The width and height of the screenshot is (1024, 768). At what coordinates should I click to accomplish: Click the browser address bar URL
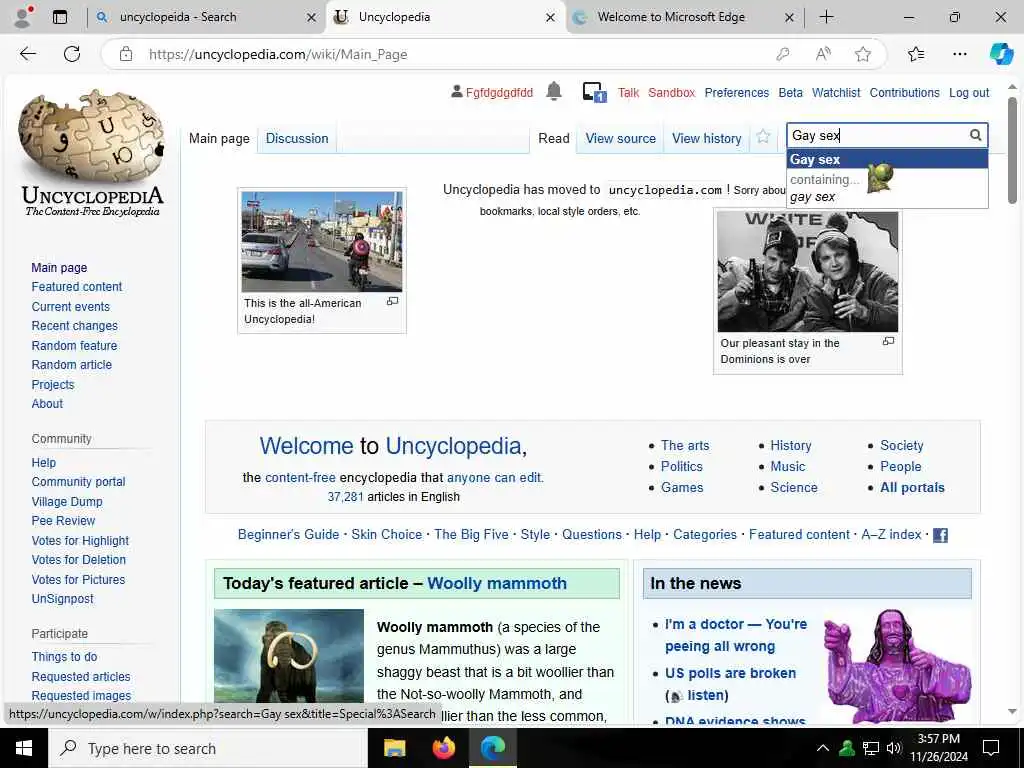278,54
